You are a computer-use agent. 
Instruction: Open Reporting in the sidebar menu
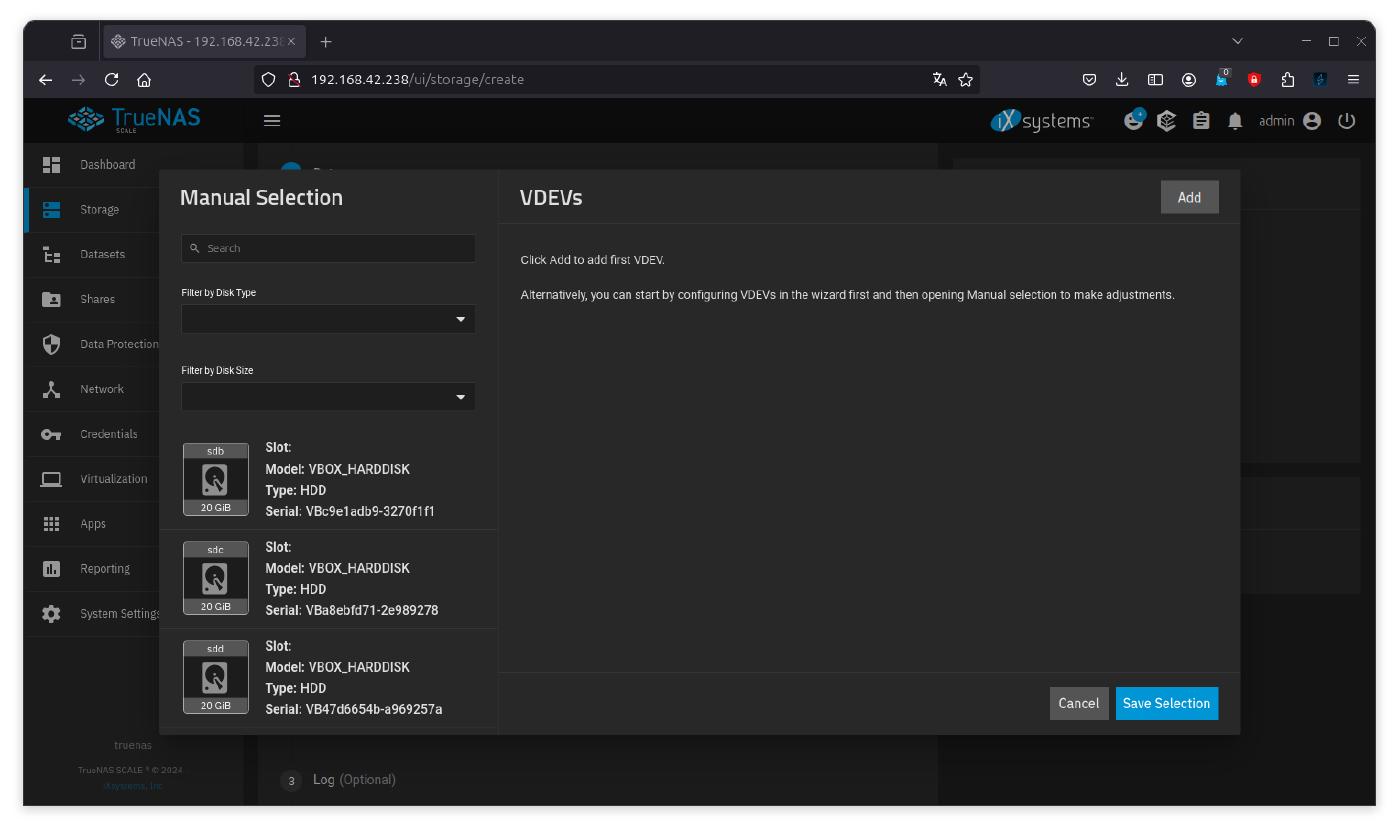(x=104, y=569)
